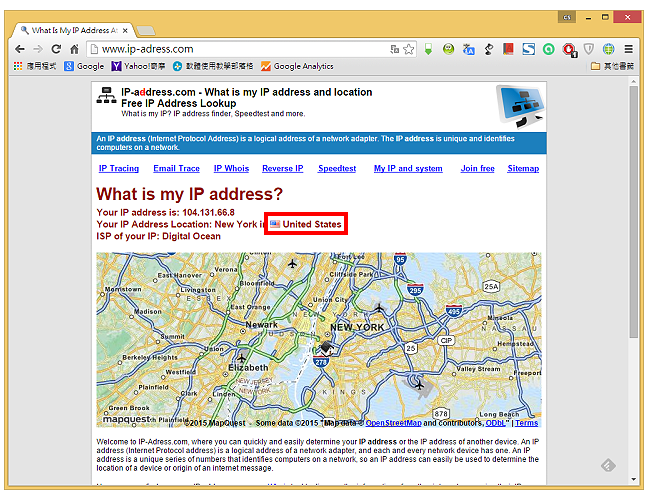Image resolution: width=651 pixels, height=493 pixels.
Task: Open the IP Whois link
Action: pyautogui.click(x=231, y=168)
